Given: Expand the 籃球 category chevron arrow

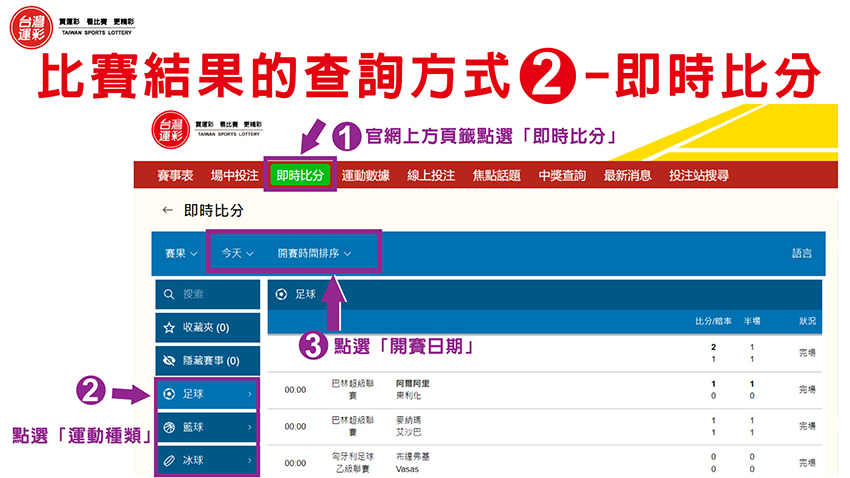Looking at the screenshot, I should (x=249, y=428).
